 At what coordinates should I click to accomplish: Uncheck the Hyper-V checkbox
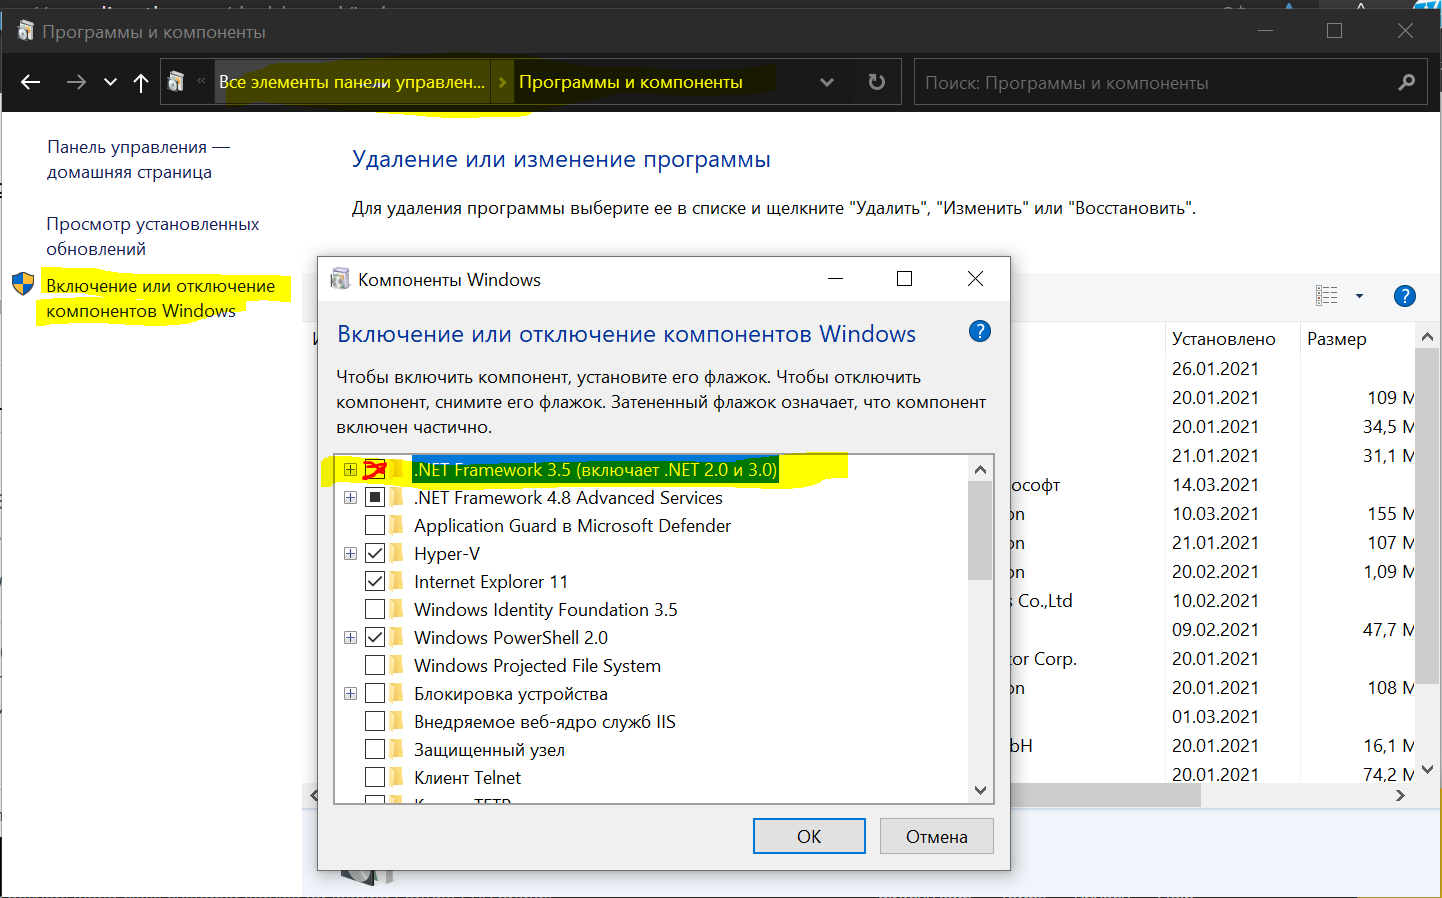coord(375,553)
